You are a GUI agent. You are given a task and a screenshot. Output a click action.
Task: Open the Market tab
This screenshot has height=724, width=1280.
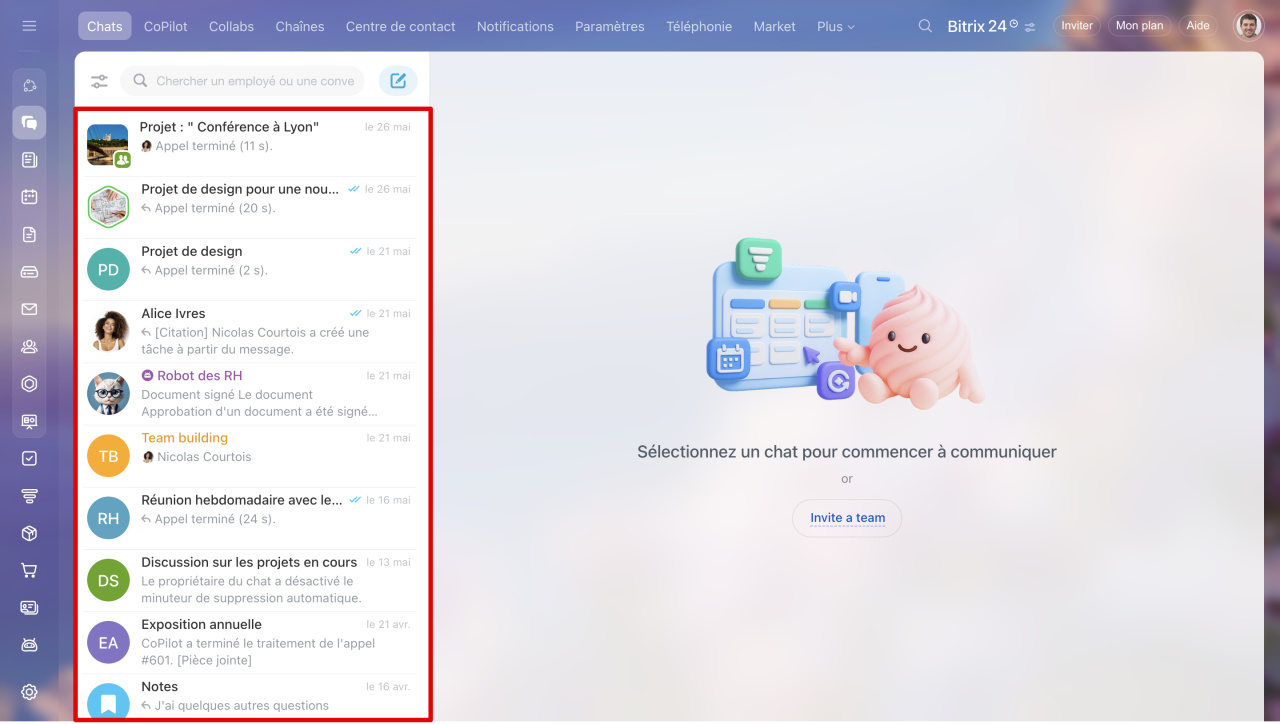coord(775,26)
